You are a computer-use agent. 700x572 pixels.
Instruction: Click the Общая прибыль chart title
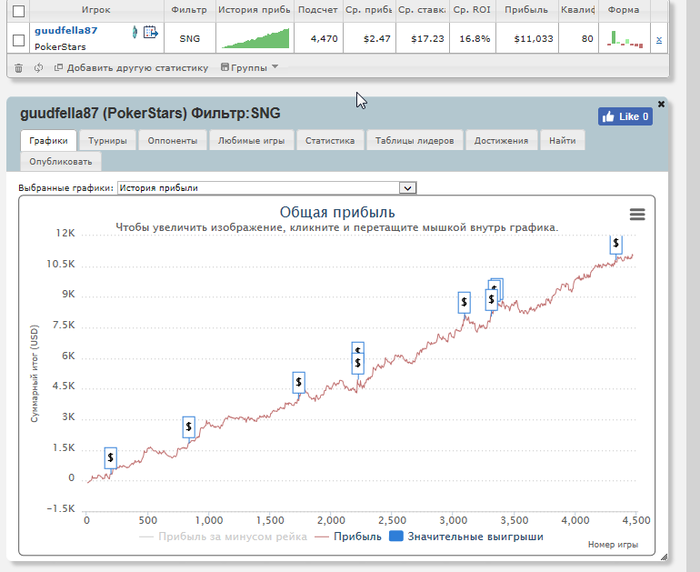click(337, 212)
